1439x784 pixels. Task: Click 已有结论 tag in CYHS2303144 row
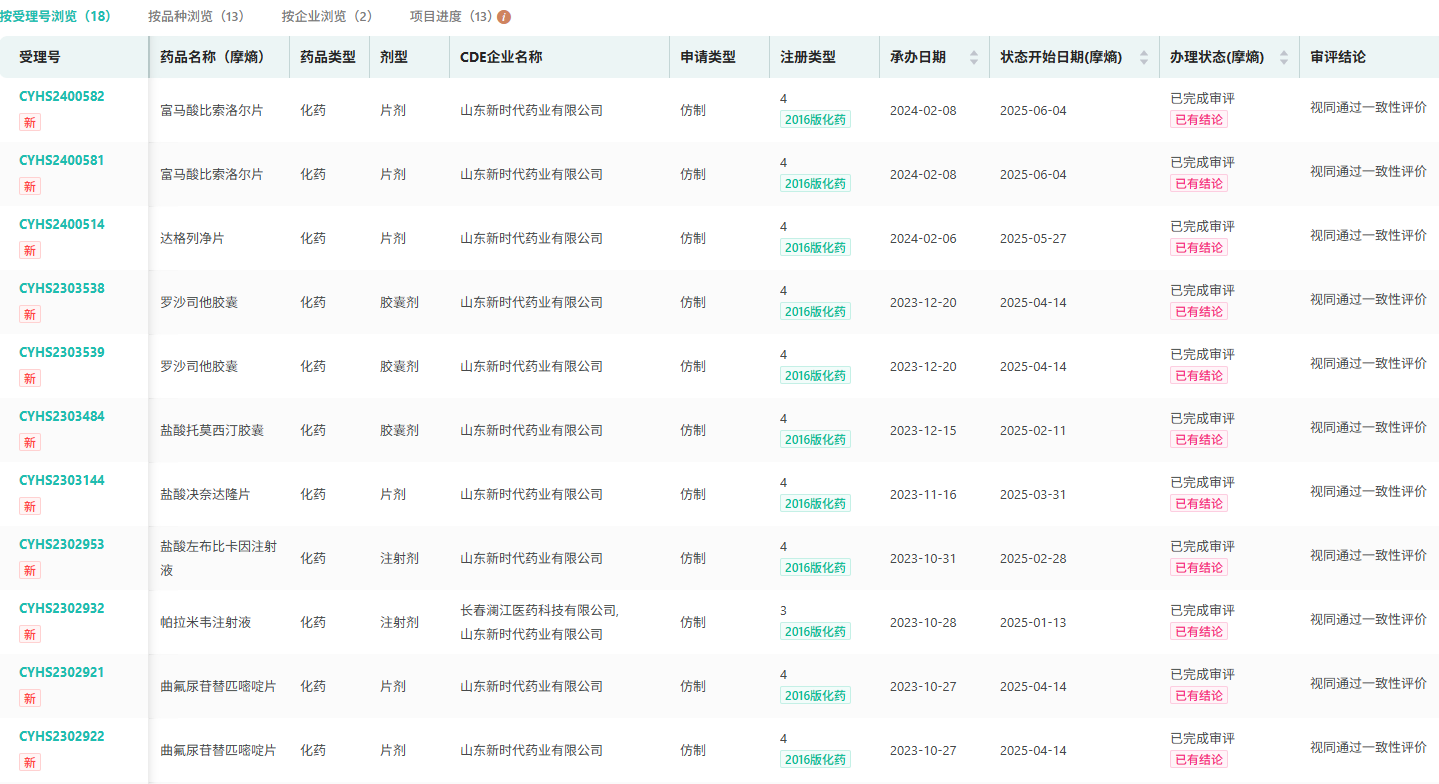click(x=1199, y=503)
